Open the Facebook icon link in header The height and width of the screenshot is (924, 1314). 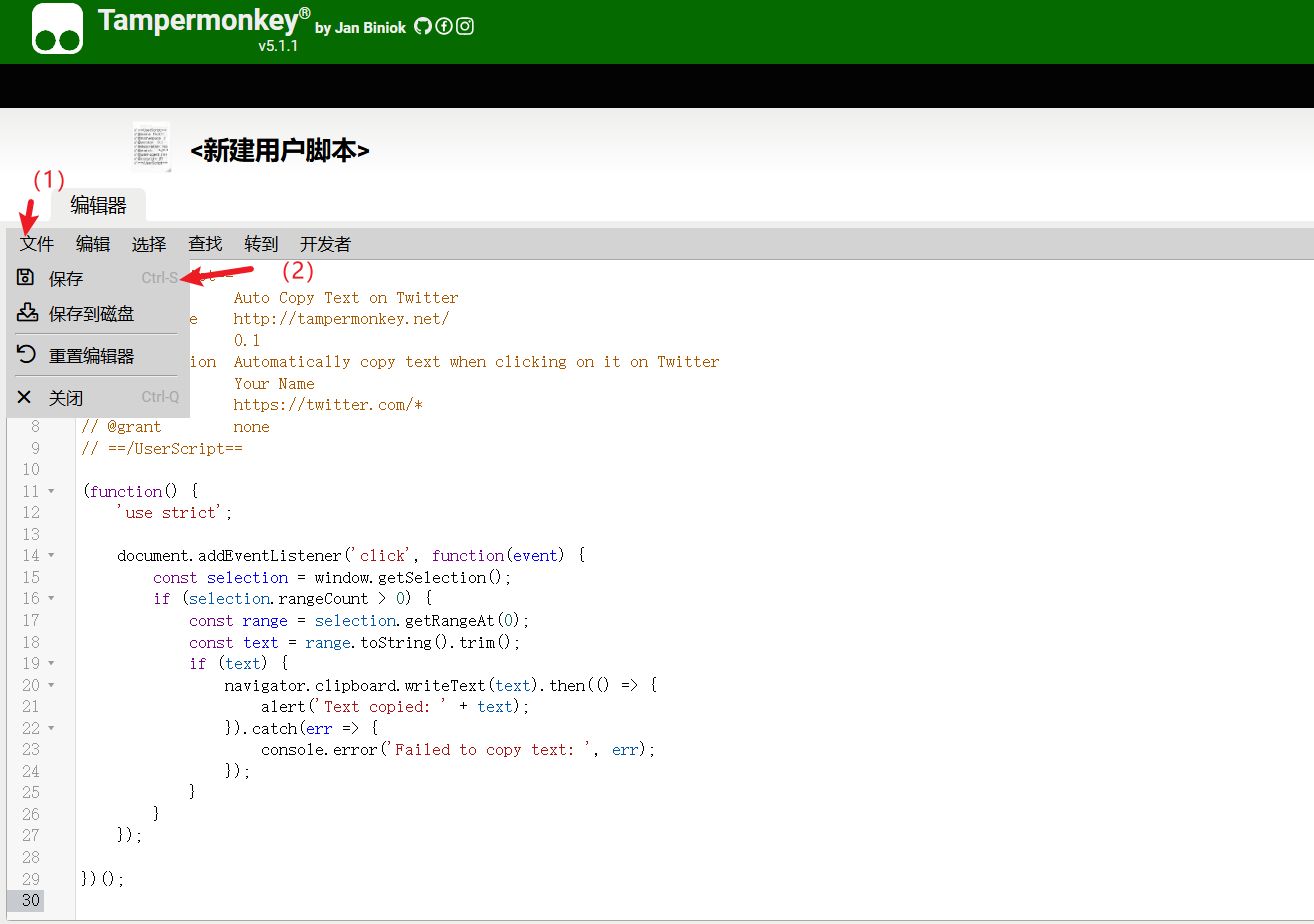point(444,26)
